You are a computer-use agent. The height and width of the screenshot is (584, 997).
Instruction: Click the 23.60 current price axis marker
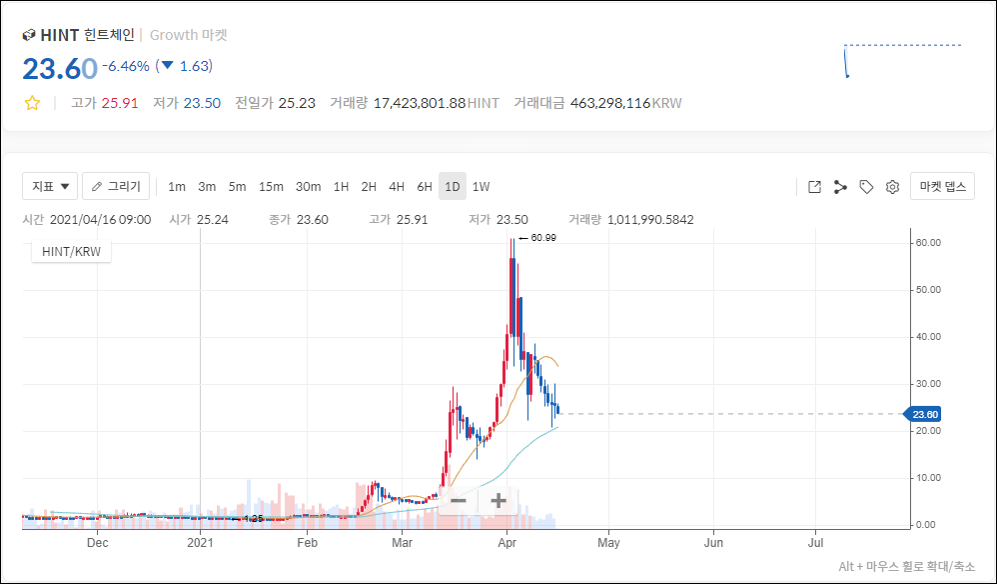[x=921, y=414]
